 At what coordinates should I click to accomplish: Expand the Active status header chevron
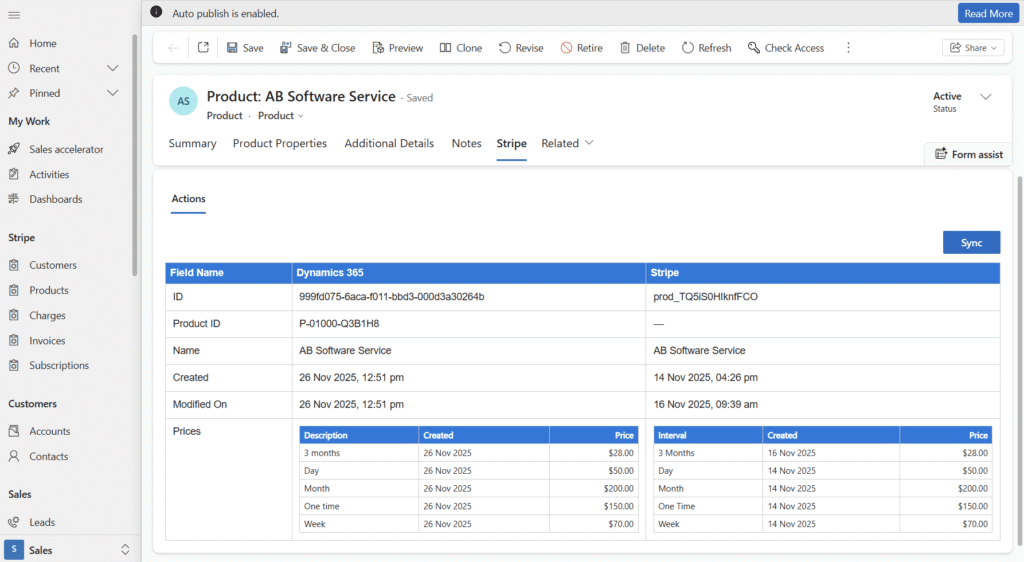[x=986, y=97]
